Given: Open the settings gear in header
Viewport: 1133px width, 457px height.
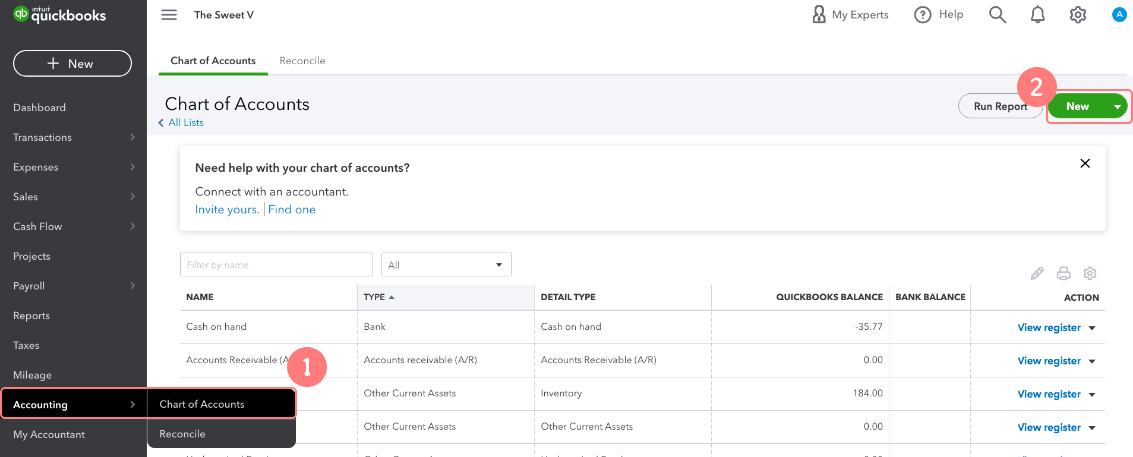Looking at the screenshot, I should tap(1078, 15).
